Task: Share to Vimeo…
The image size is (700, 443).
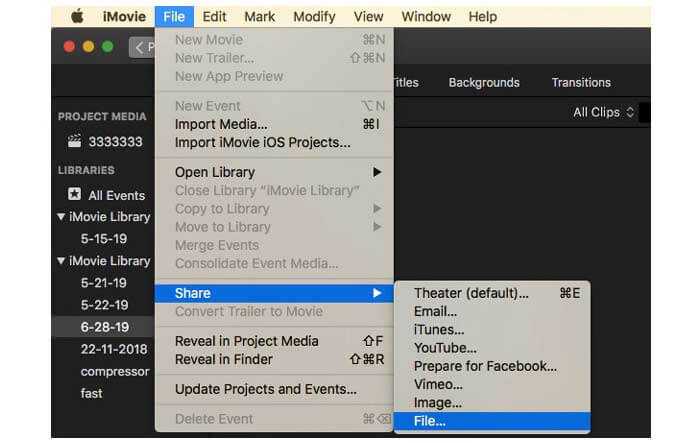Action: point(492,384)
